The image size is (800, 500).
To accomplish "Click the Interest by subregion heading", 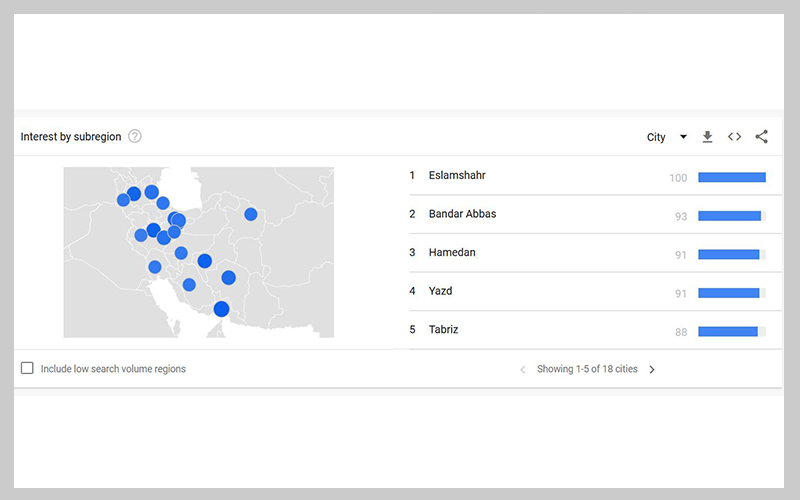I will (x=71, y=137).
